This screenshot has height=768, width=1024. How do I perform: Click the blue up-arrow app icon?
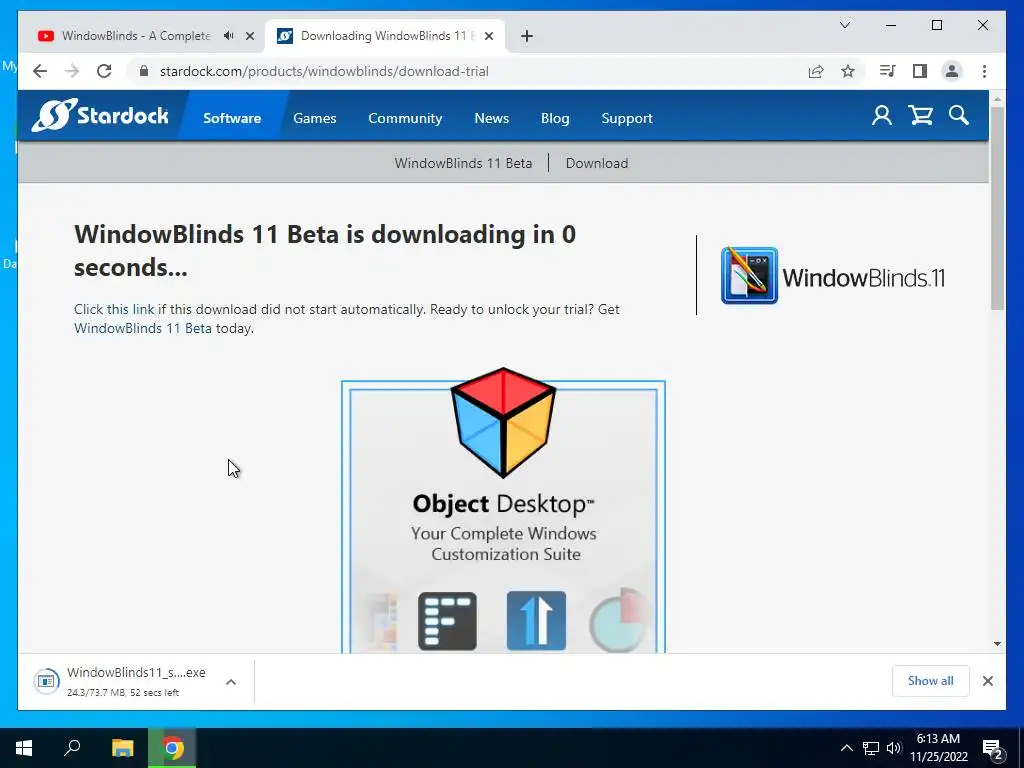click(536, 621)
